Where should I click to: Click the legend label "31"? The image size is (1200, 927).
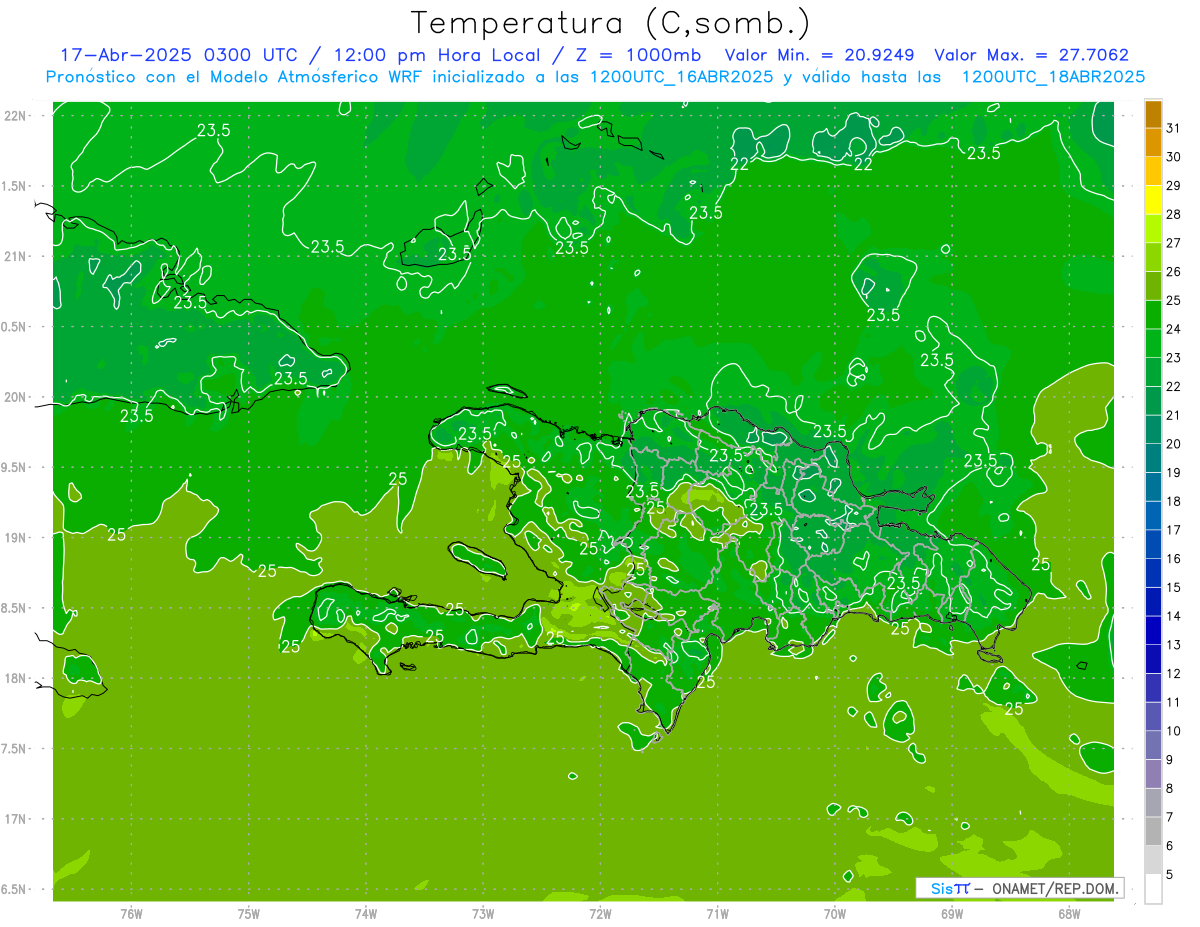[x=1174, y=128]
